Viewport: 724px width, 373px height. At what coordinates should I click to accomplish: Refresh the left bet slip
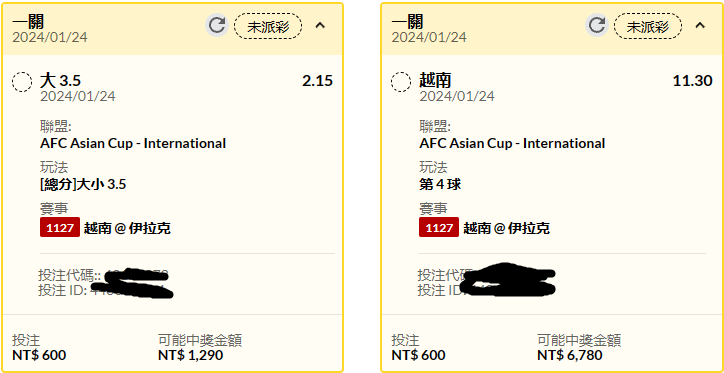(x=217, y=25)
